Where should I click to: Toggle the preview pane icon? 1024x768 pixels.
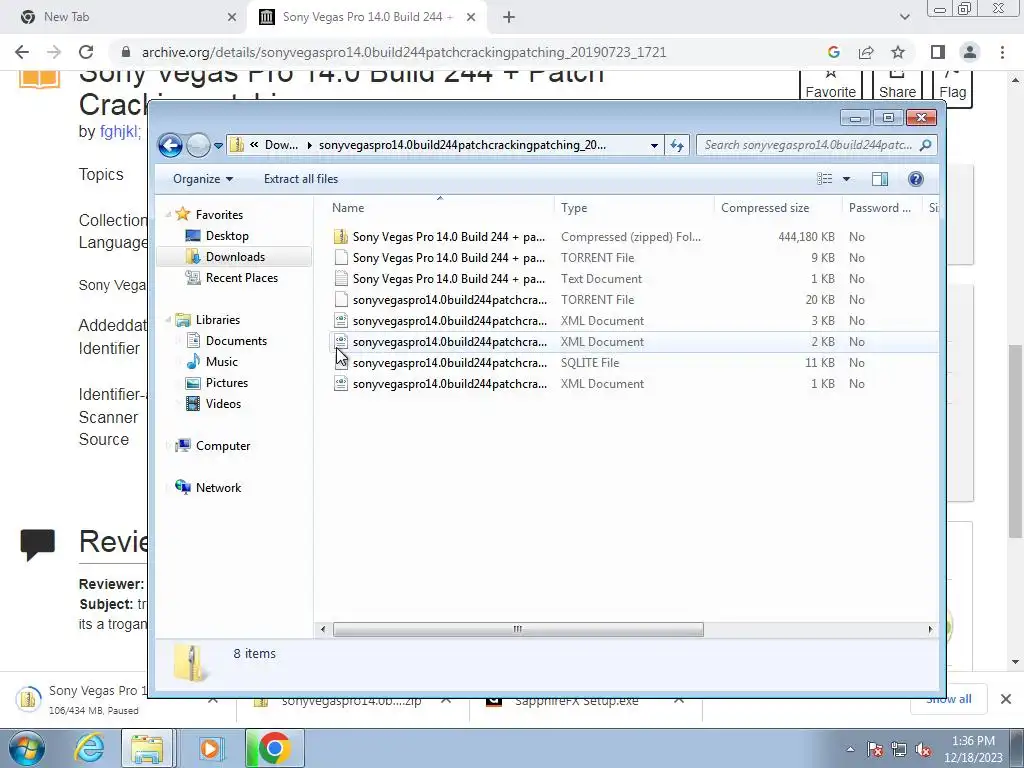point(880,179)
